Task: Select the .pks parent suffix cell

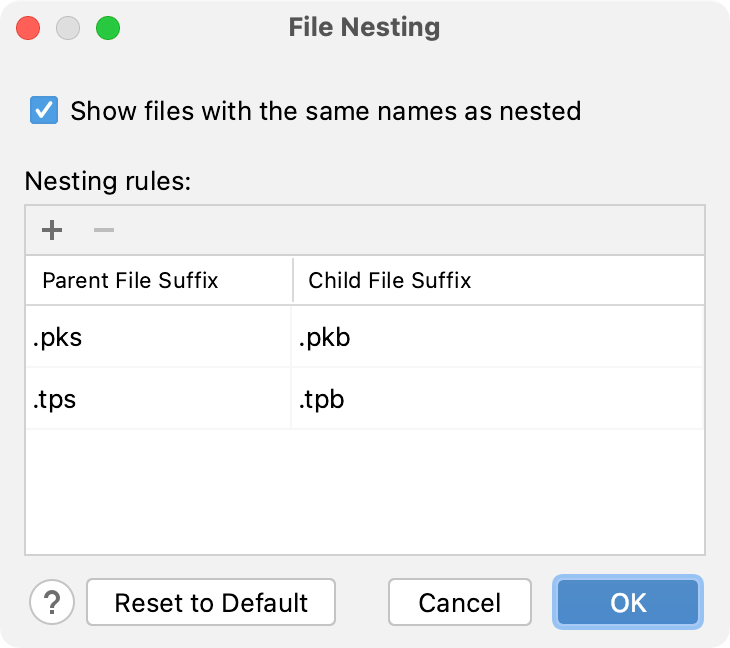Action: [x=158, y=337]
